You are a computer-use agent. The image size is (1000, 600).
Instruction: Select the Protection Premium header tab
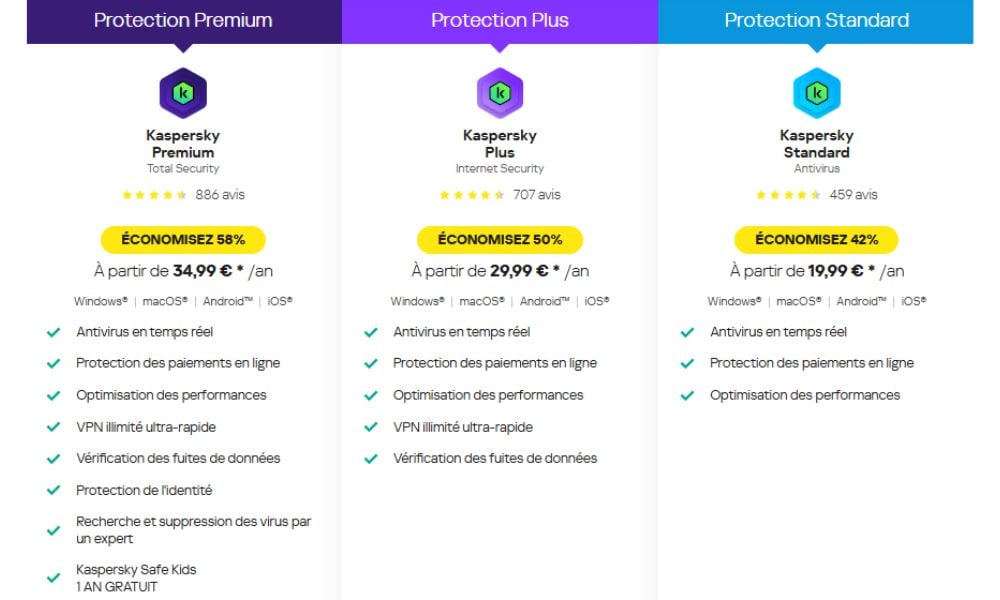click(183, 20)
